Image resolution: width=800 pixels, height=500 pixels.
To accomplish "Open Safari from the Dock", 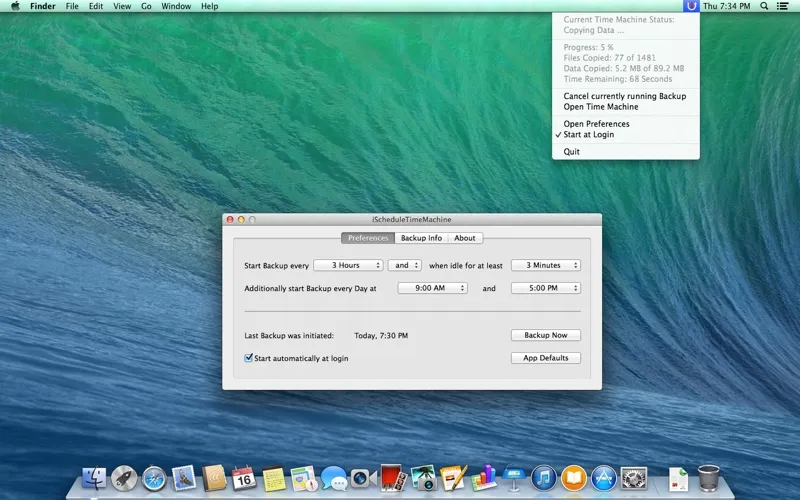I will [x=154, y=479].
